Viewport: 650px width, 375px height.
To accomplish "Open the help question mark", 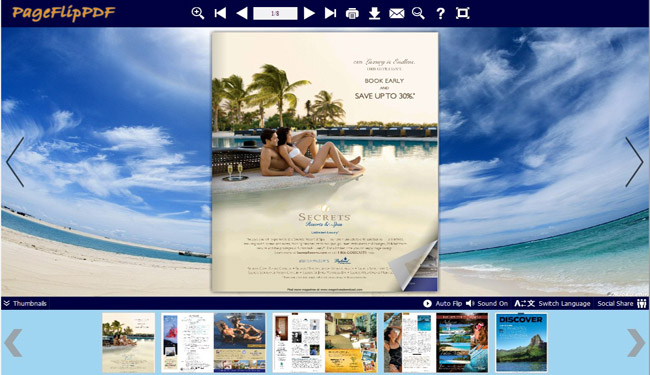I will coord(440,14).
